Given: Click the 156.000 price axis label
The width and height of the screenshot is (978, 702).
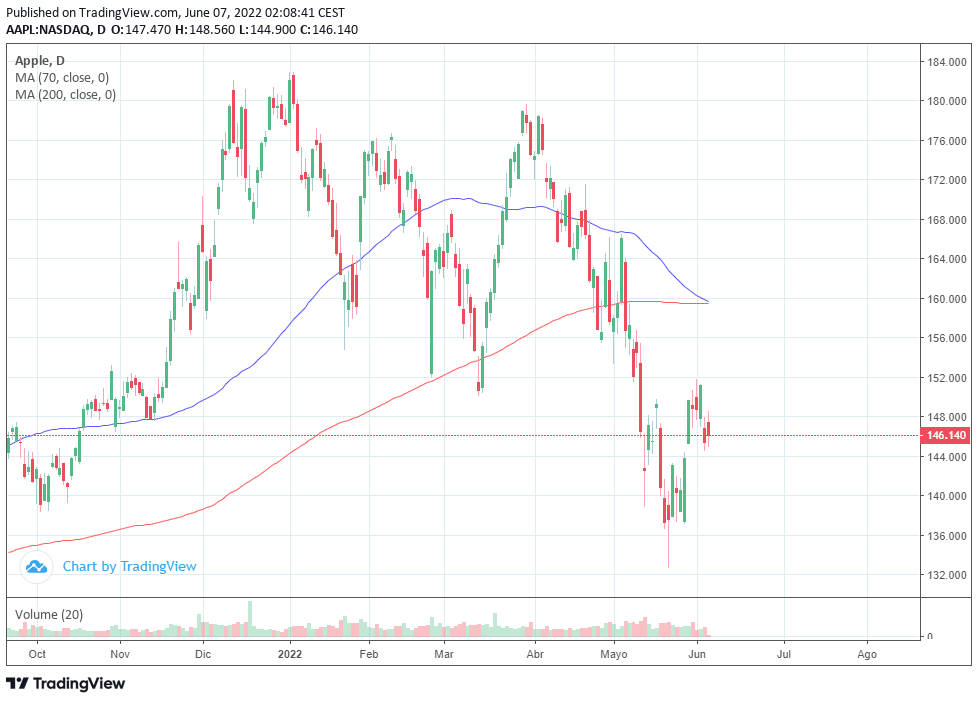Looking at the screenshot, I should (947, 338).
